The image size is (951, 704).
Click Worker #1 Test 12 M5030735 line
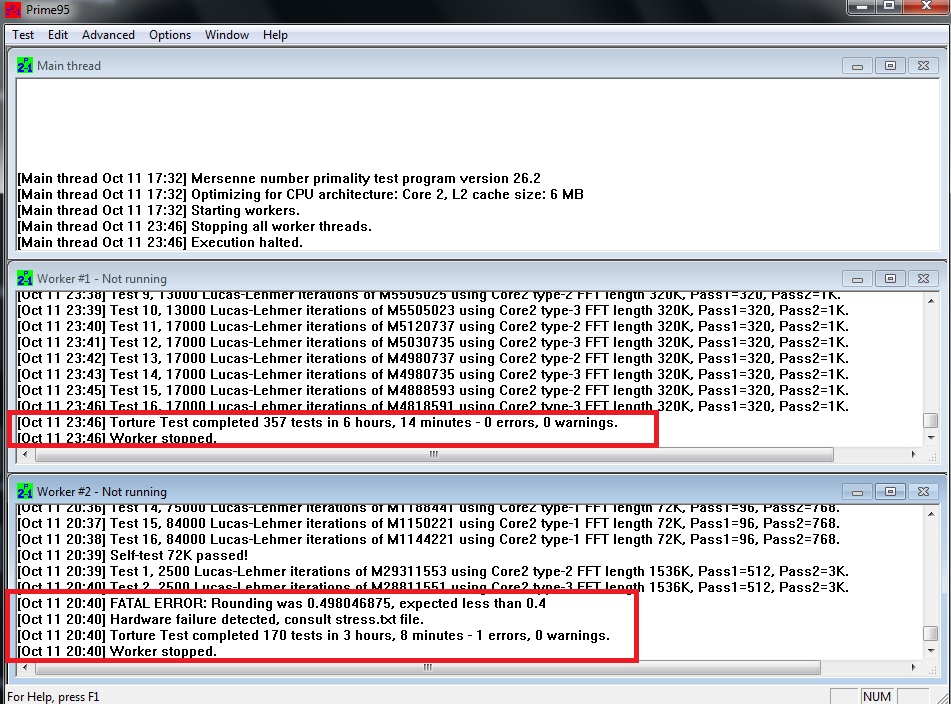tap(432, 342)
